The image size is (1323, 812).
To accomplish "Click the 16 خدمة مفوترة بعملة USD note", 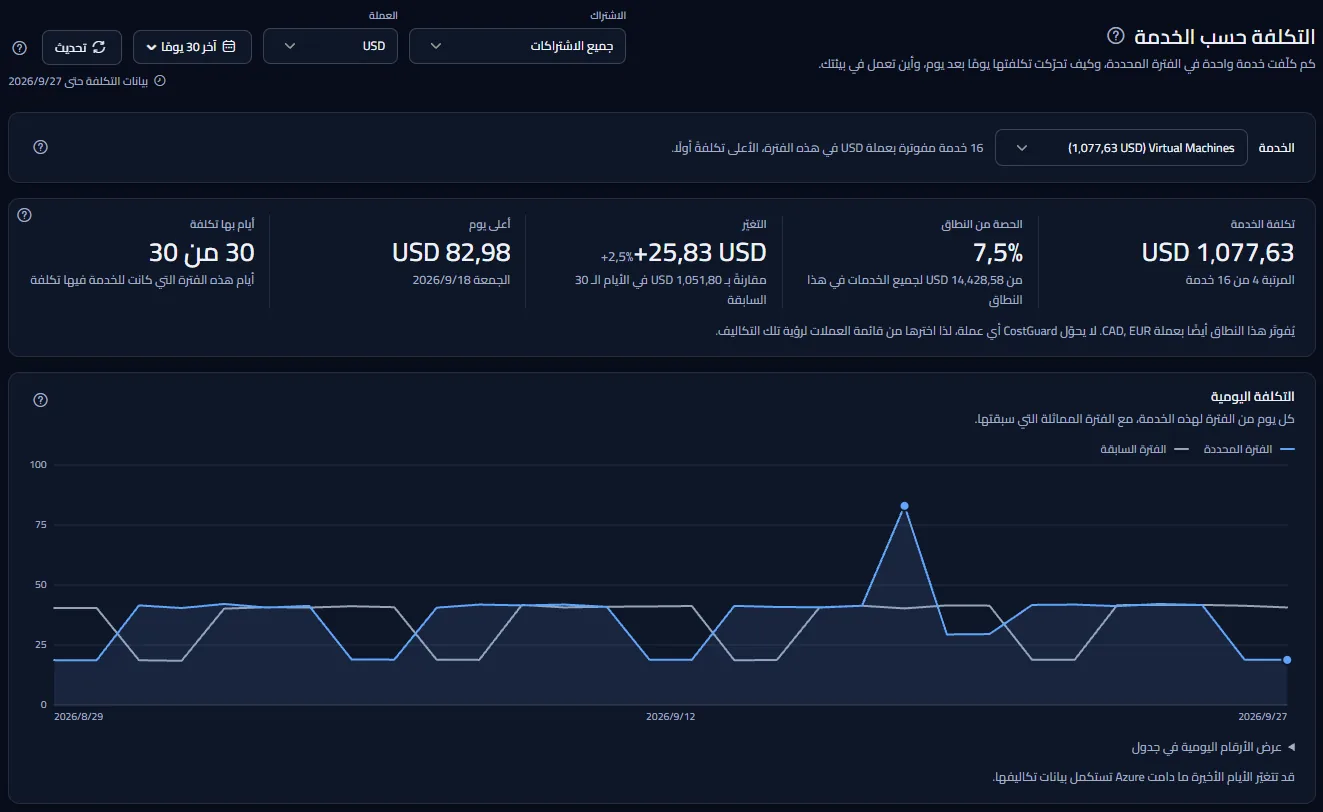I will [828, 148].
